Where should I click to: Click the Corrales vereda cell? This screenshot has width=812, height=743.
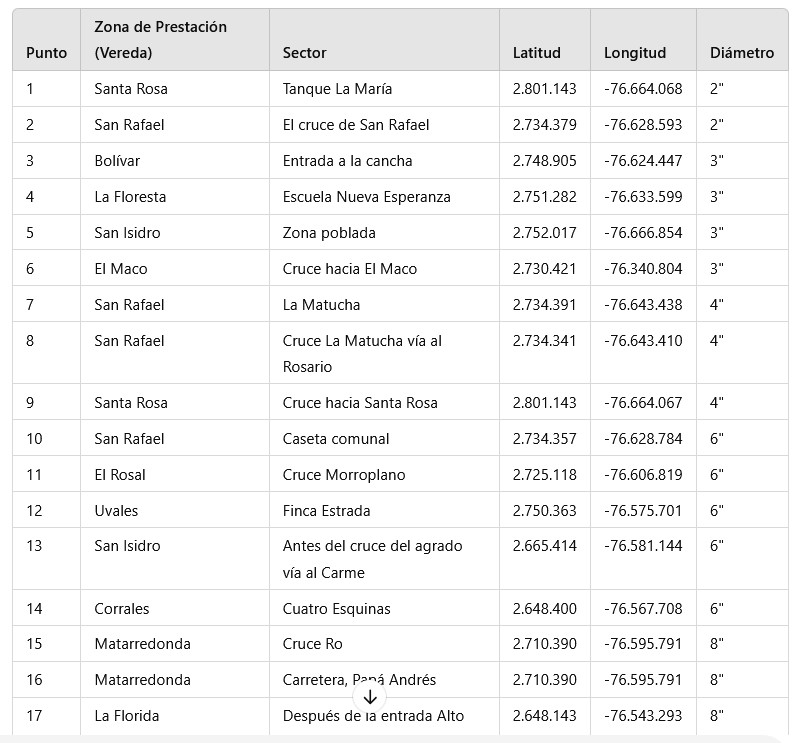click(122, 609)
